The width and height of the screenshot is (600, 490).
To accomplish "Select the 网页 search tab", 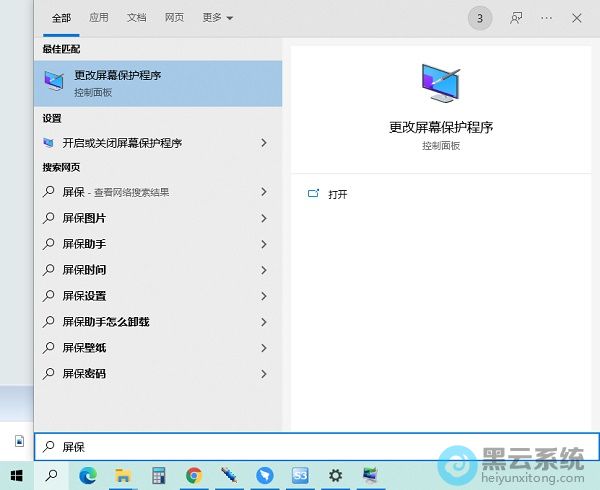I will tap(174, 18).
